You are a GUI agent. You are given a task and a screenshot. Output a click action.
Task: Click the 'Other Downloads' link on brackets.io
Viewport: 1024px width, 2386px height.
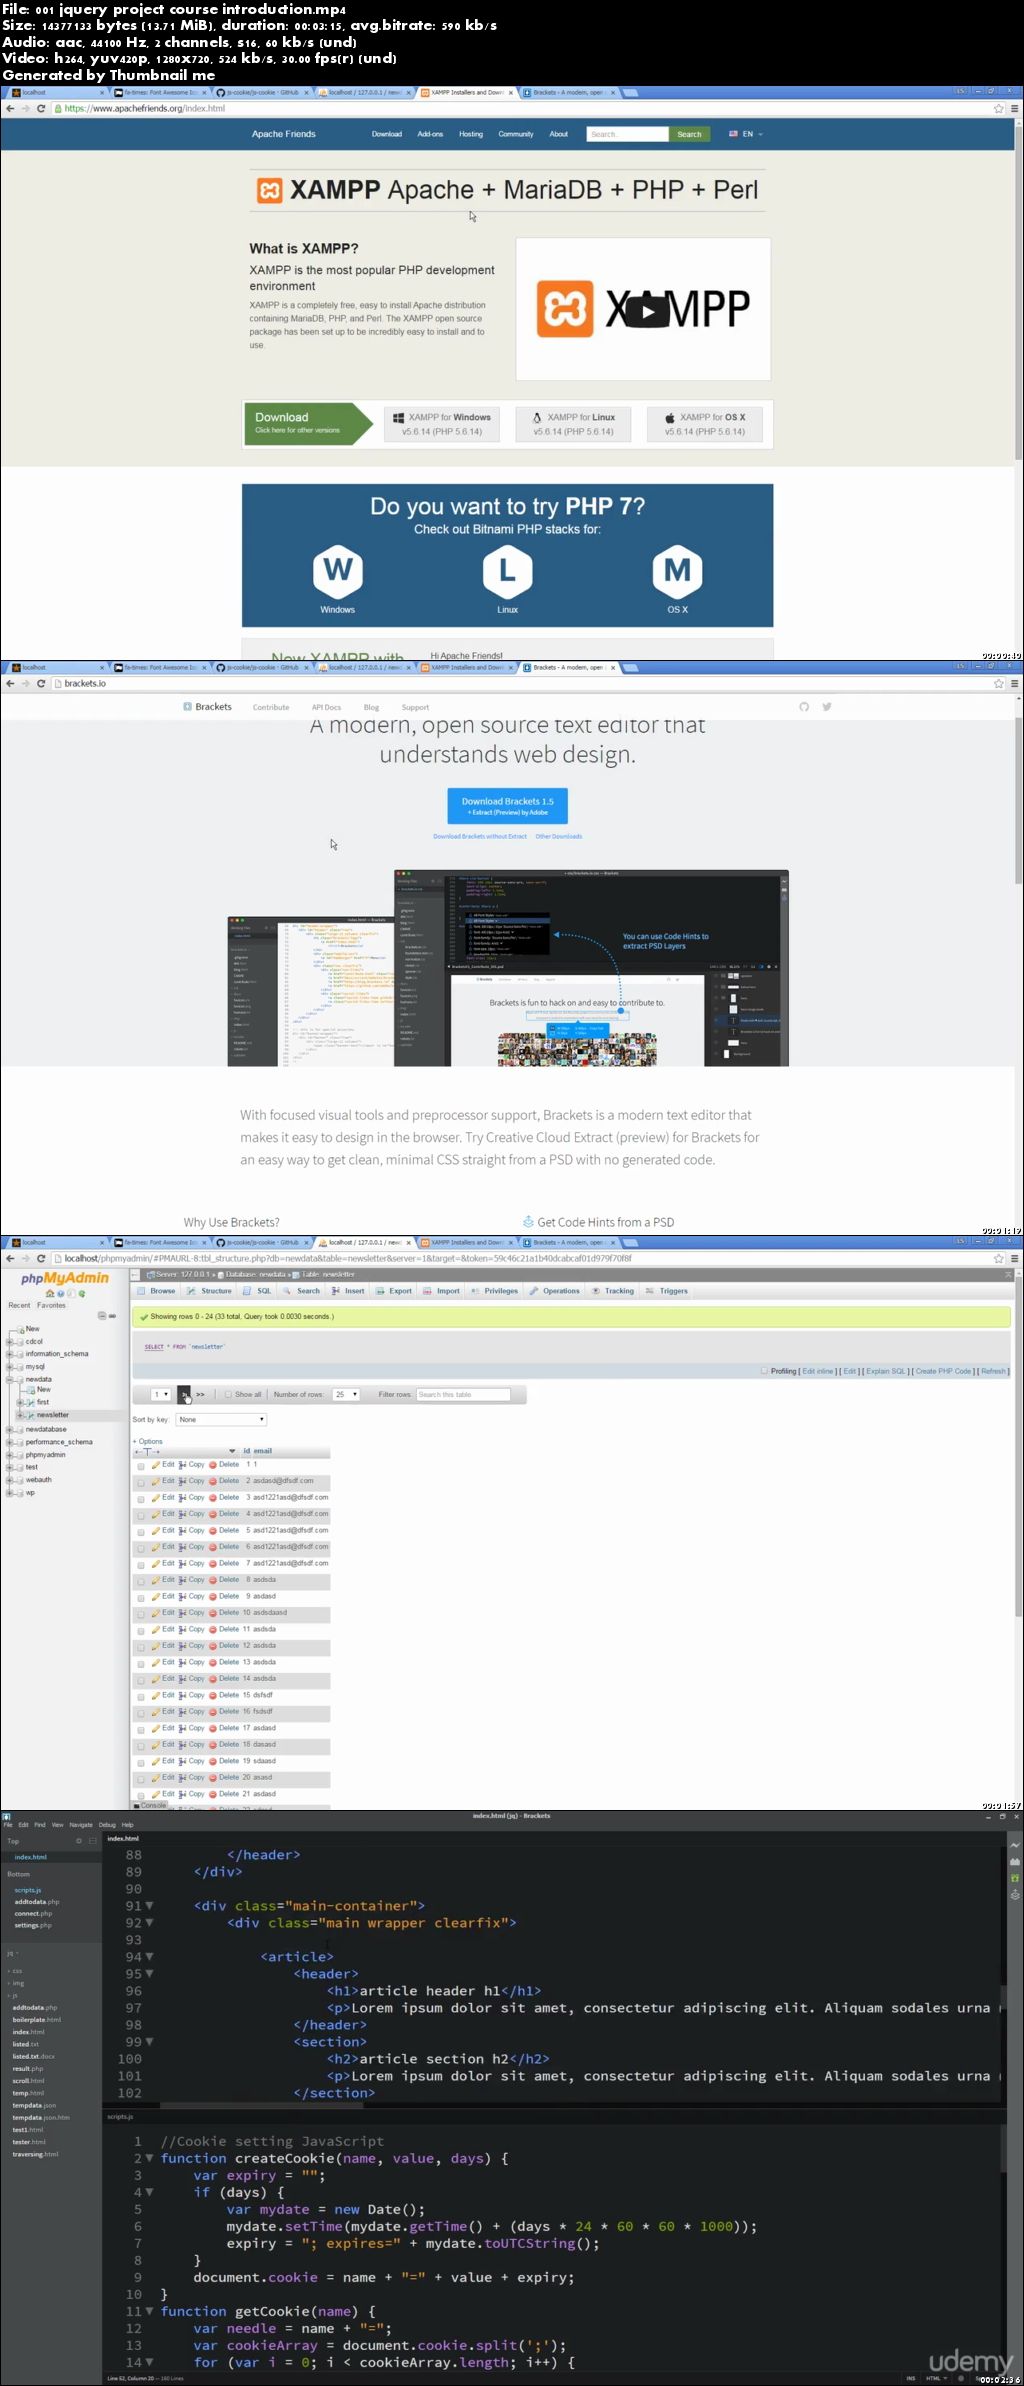point(558,836)
